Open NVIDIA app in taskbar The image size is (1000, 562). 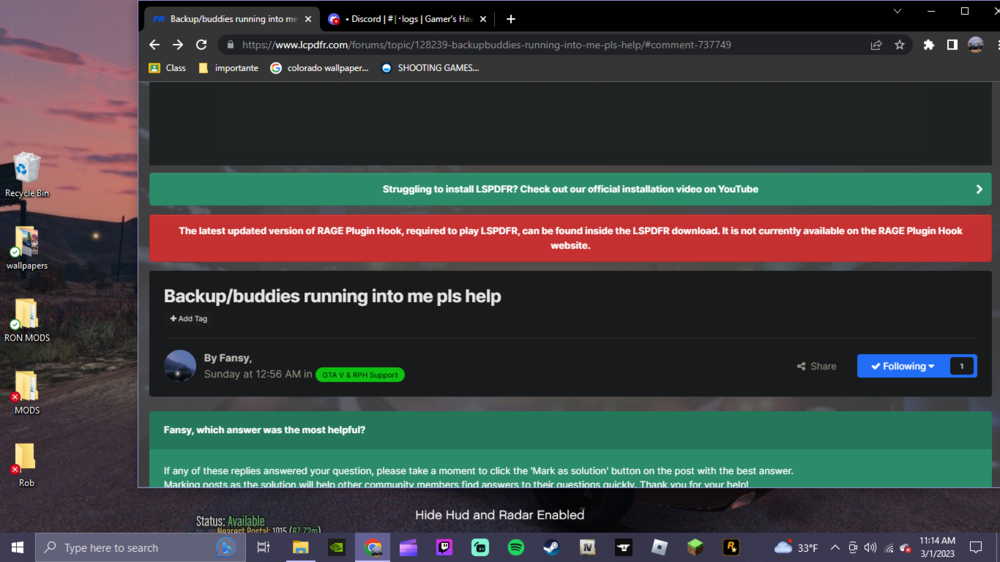337,547
